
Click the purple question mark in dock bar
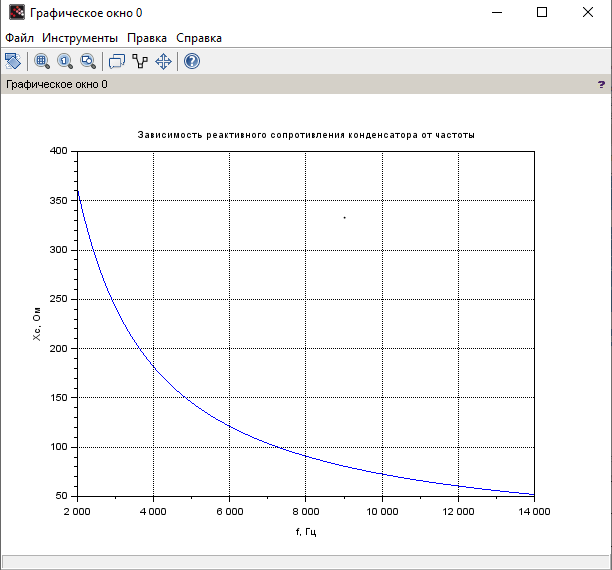pyautogui.click(x=601, y=84)
